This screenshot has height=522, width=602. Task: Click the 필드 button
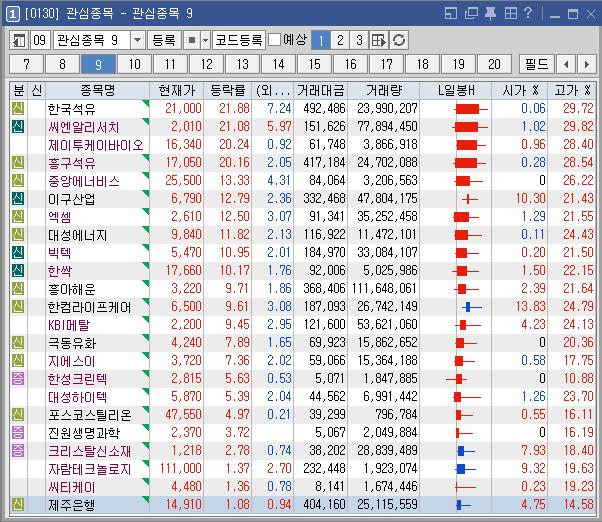[536, 64]
